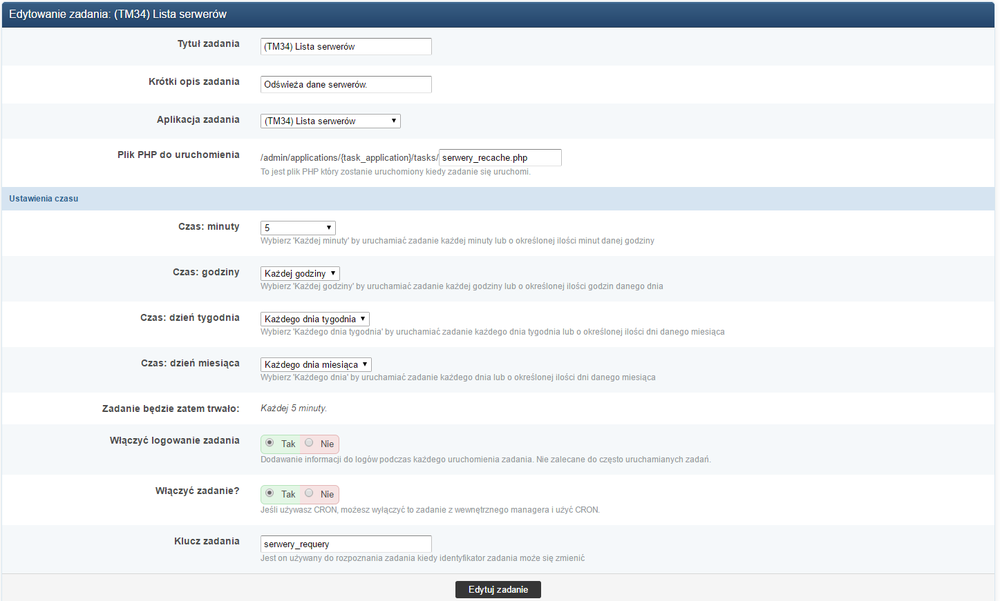Image resolution: width=1000 pixels, height=601 pixels.
Task: Click the Plik PHP do uruchomienia label
Action: [x=178, y=155]
